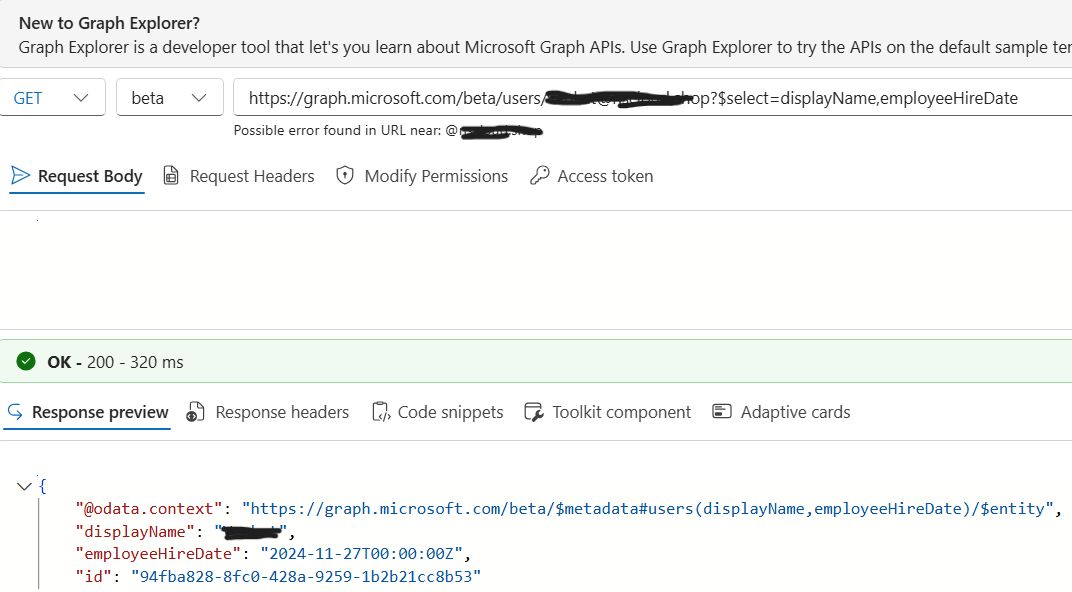The height and width of the screenshot is (592, 1072).
Task: Click the Request Headers document icon
Action: (171, 176)
